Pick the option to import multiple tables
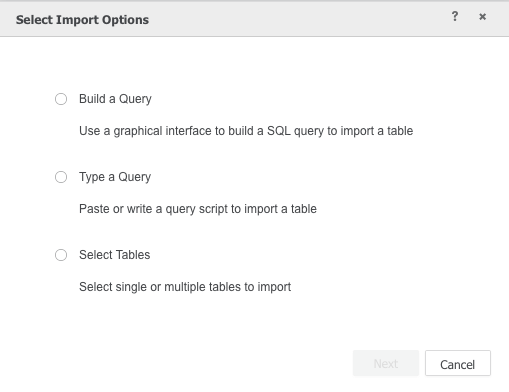This screenshot has height=392, width=509. click(x=61, y=255)
